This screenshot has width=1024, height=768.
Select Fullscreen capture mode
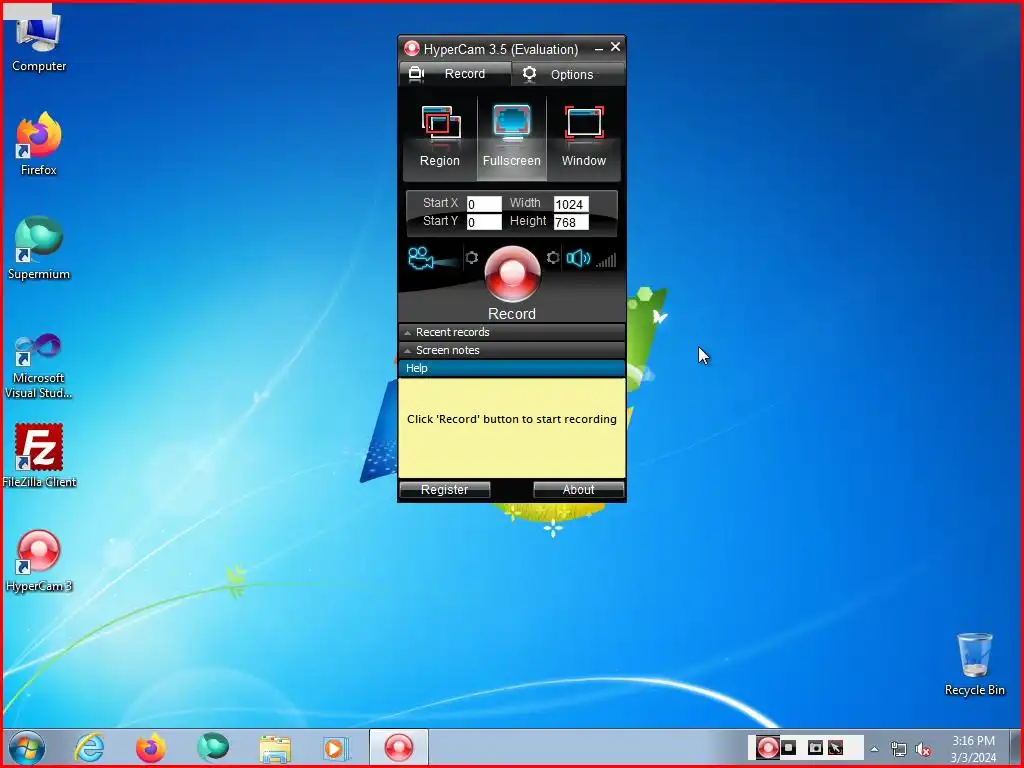click(511, 137)
